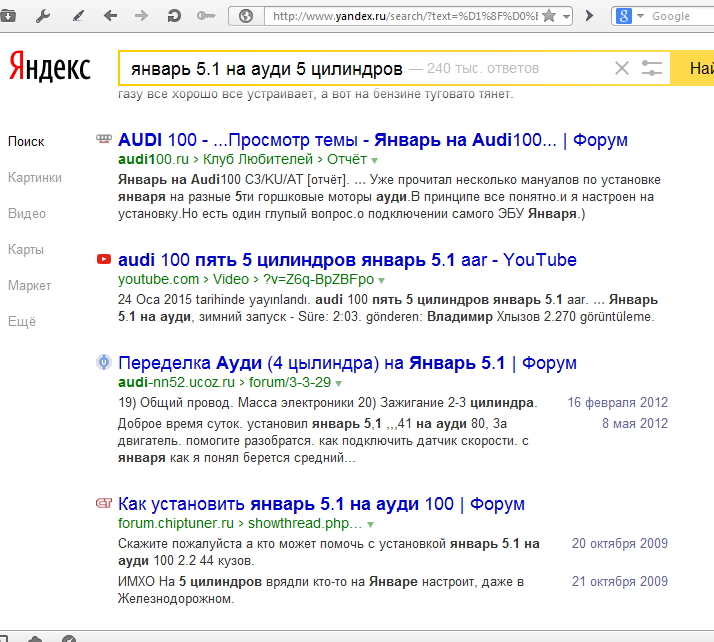The width and height of the screenshot is (714, 642).
Task: Click the YouTube favicon icon
Action: click(104, 259)
